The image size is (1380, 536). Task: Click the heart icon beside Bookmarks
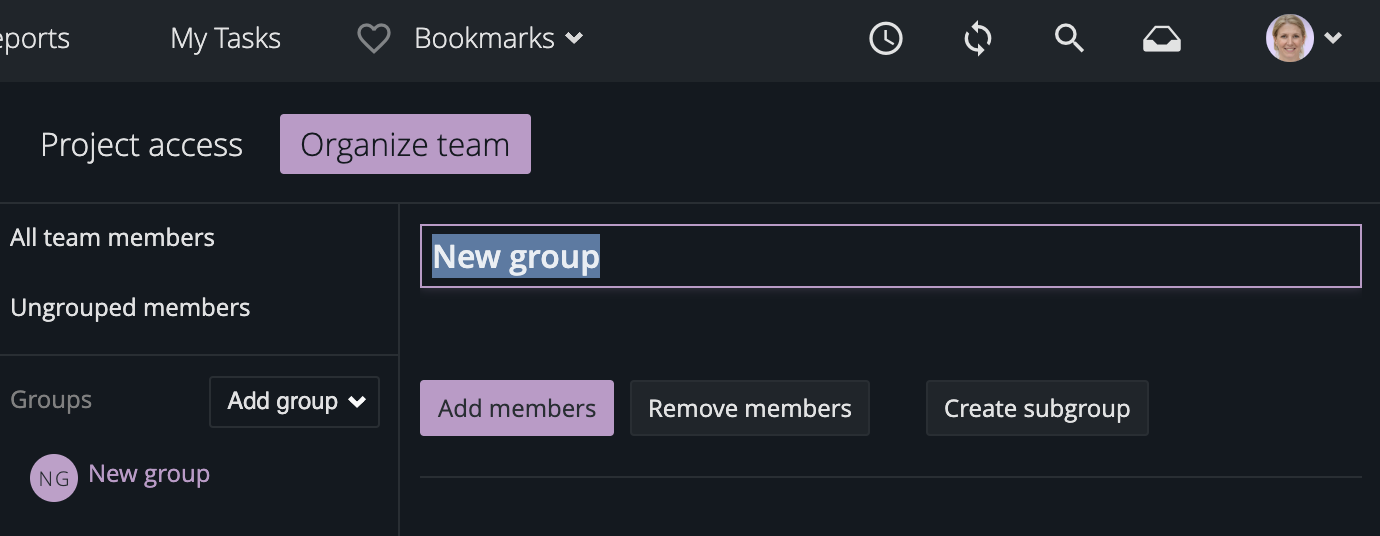point(373,39)
